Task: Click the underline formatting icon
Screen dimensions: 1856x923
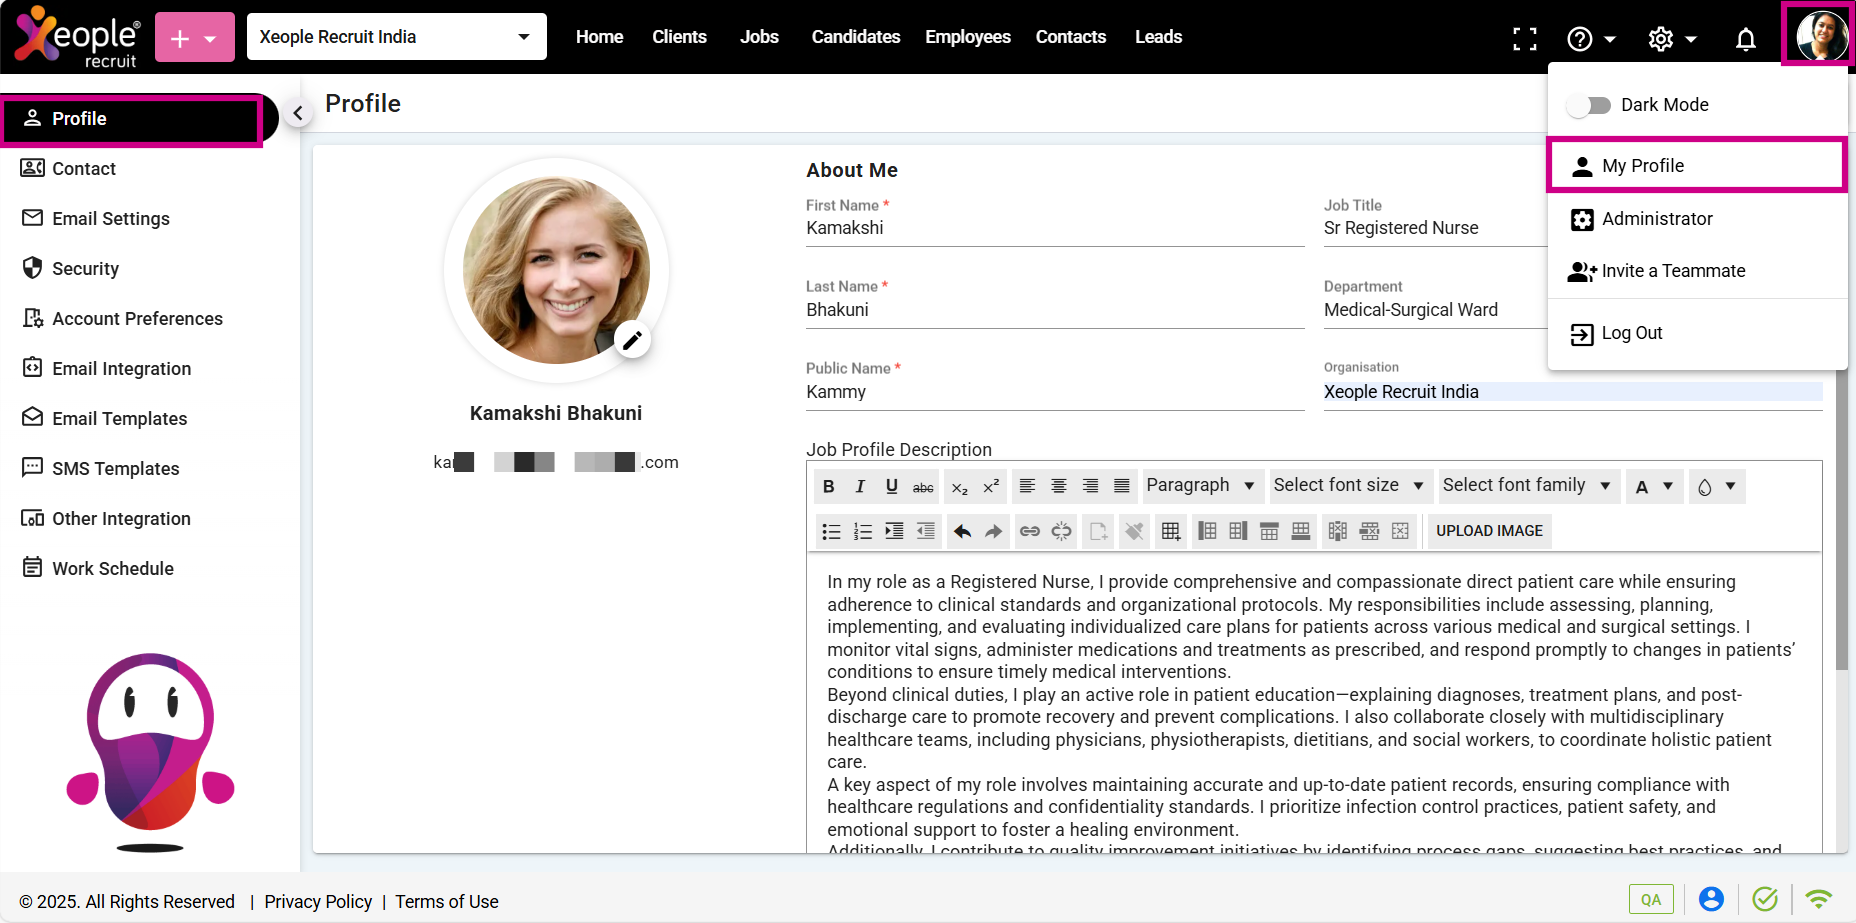Action: (x=891, y=487)
